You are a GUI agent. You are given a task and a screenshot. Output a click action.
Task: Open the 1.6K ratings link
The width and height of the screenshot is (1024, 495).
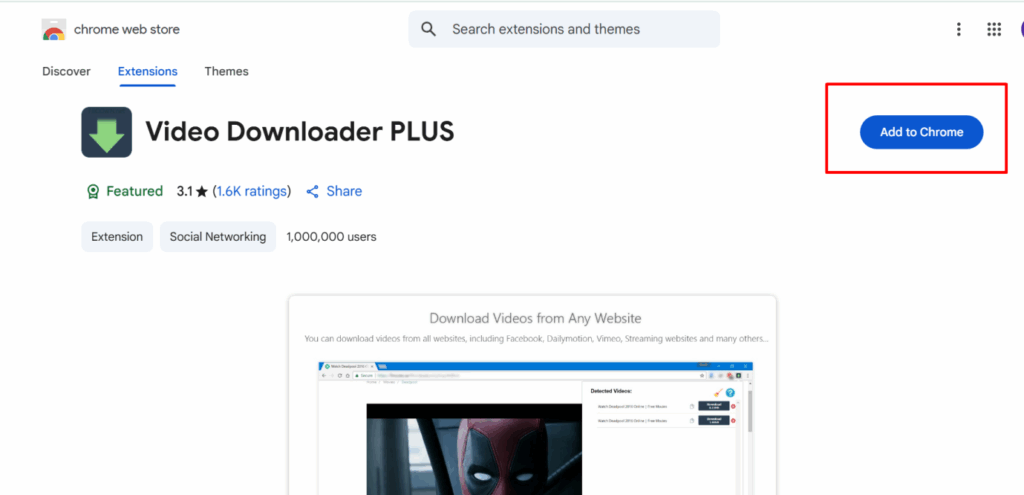click(x=251, y=191)
